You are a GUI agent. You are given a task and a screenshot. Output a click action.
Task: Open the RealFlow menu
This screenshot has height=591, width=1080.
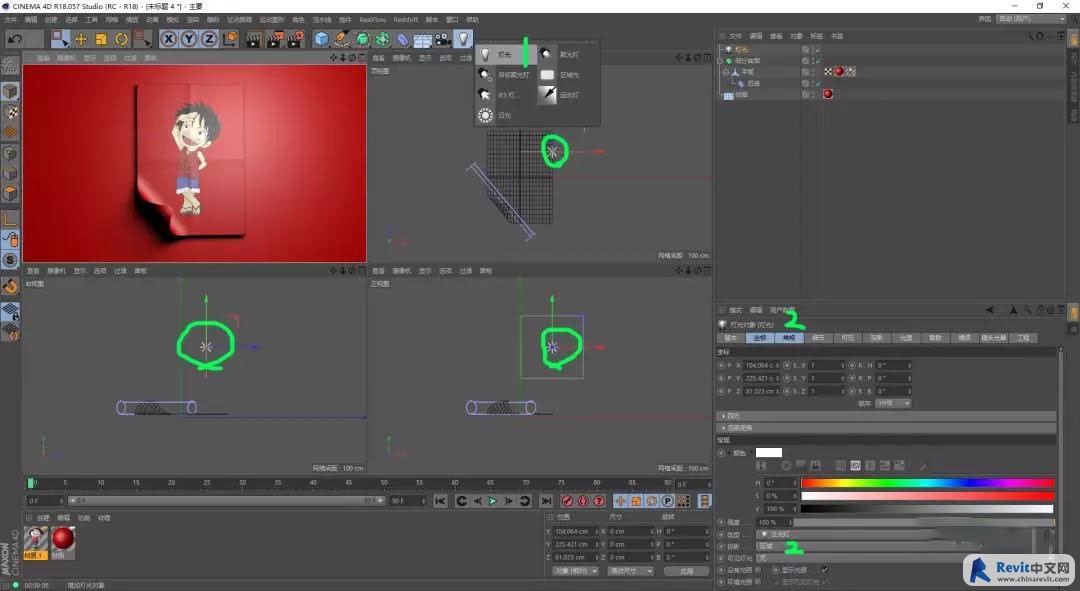click(x=373, y=20)
